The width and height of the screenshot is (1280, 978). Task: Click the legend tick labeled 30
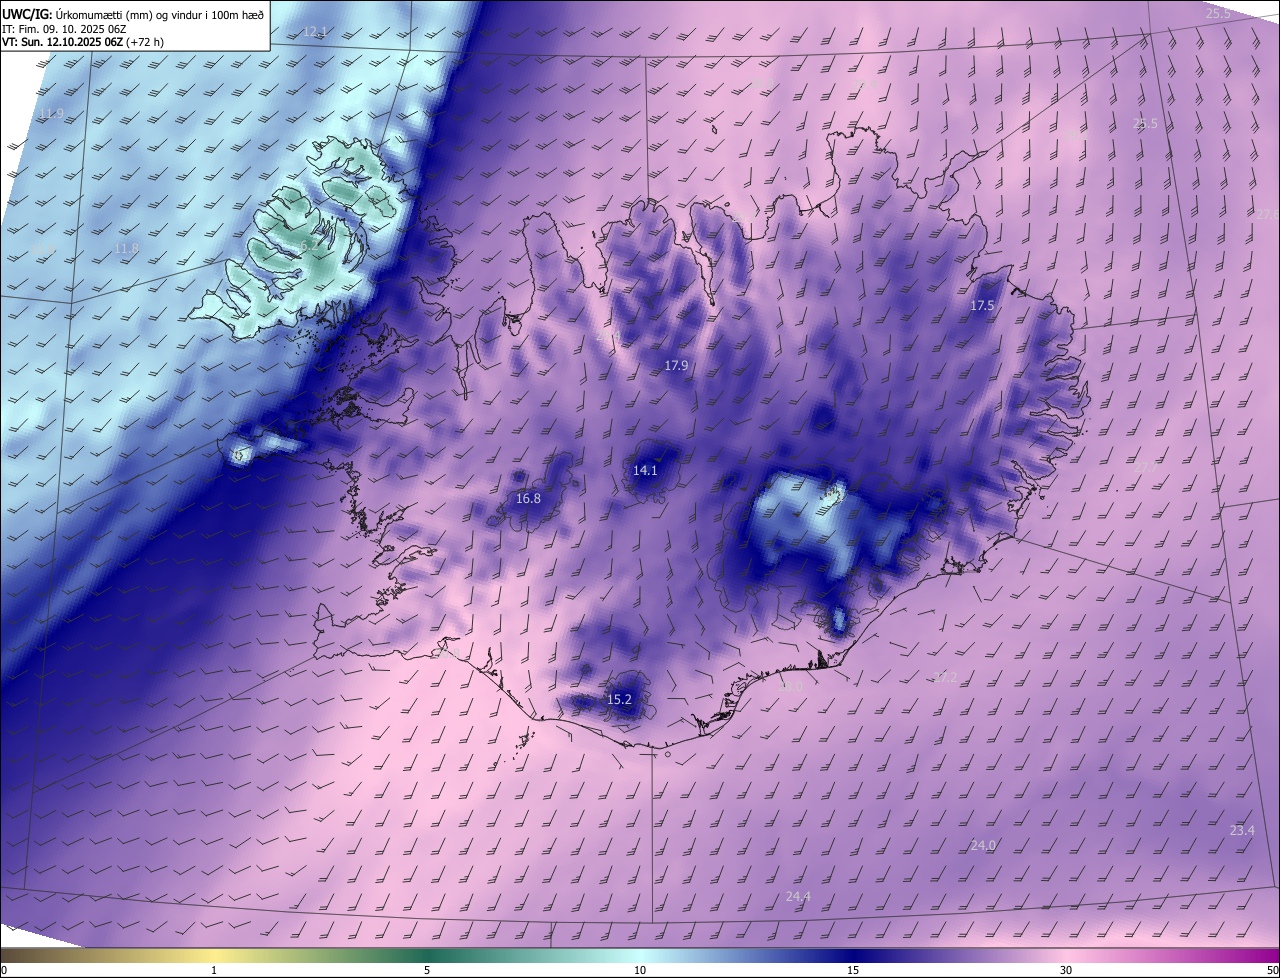(1066, 970)
